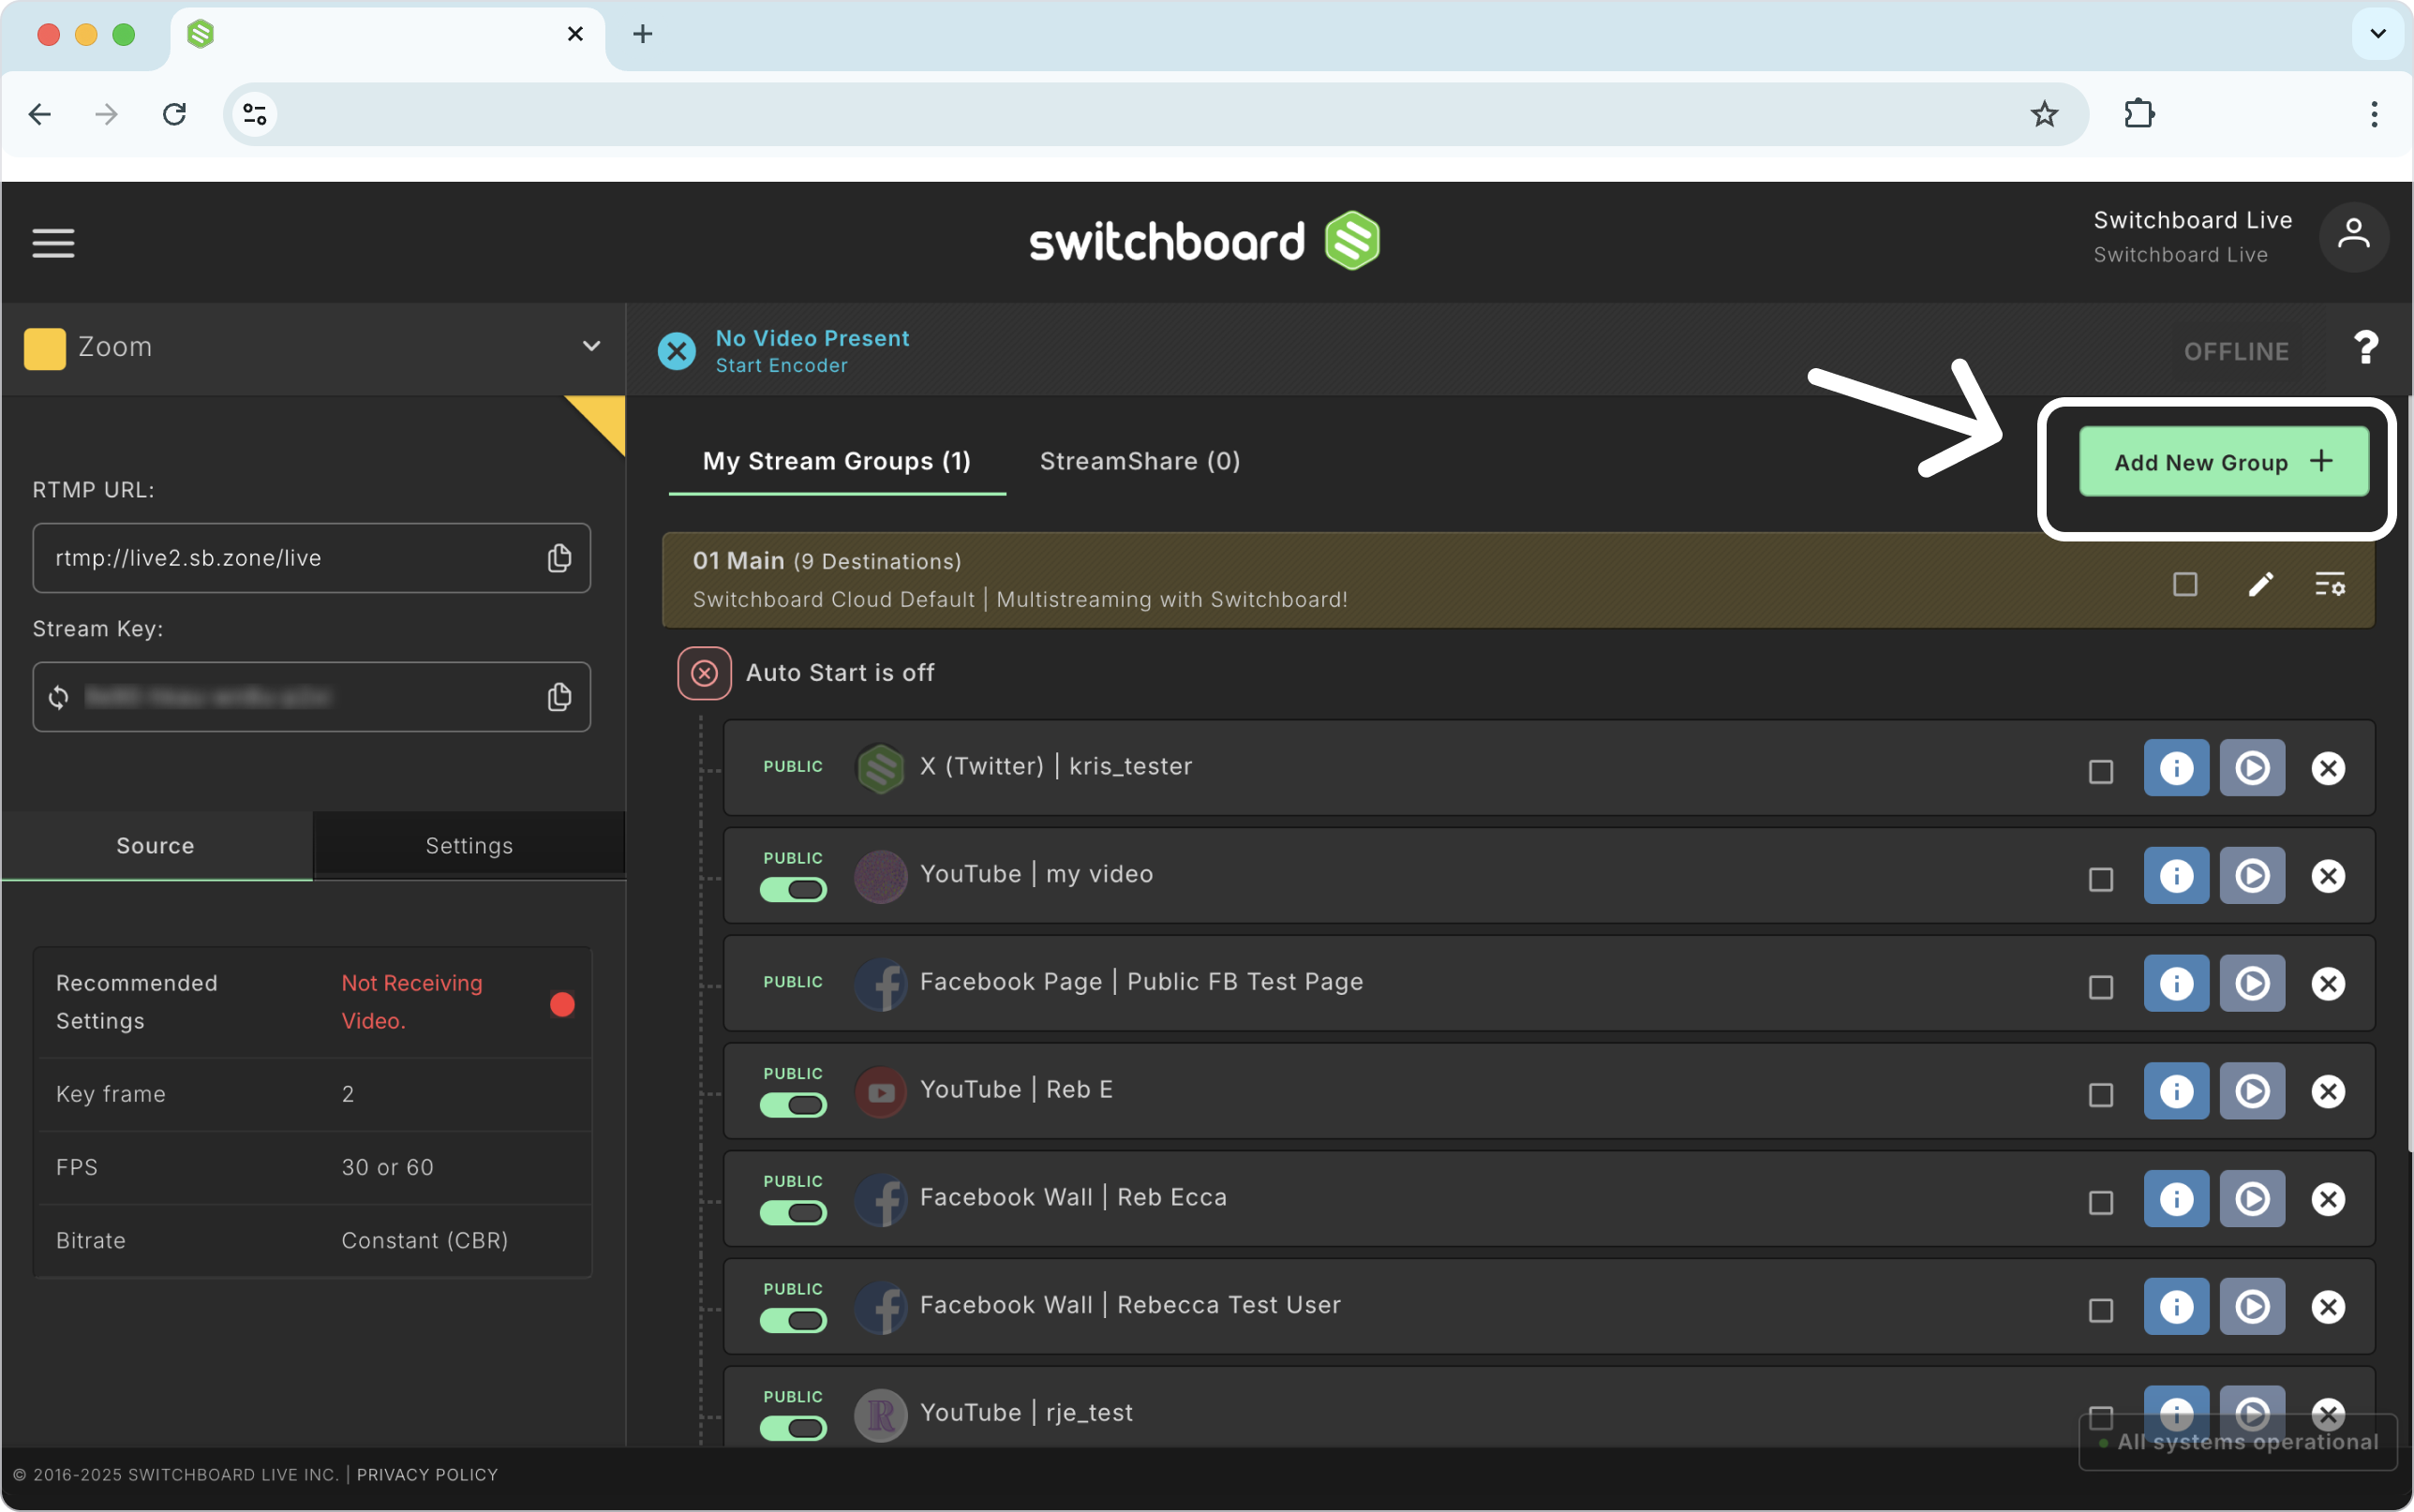Open the user account profile icon
2414x1512 pixels.
pyautogui.click(x=2353, y=237)
